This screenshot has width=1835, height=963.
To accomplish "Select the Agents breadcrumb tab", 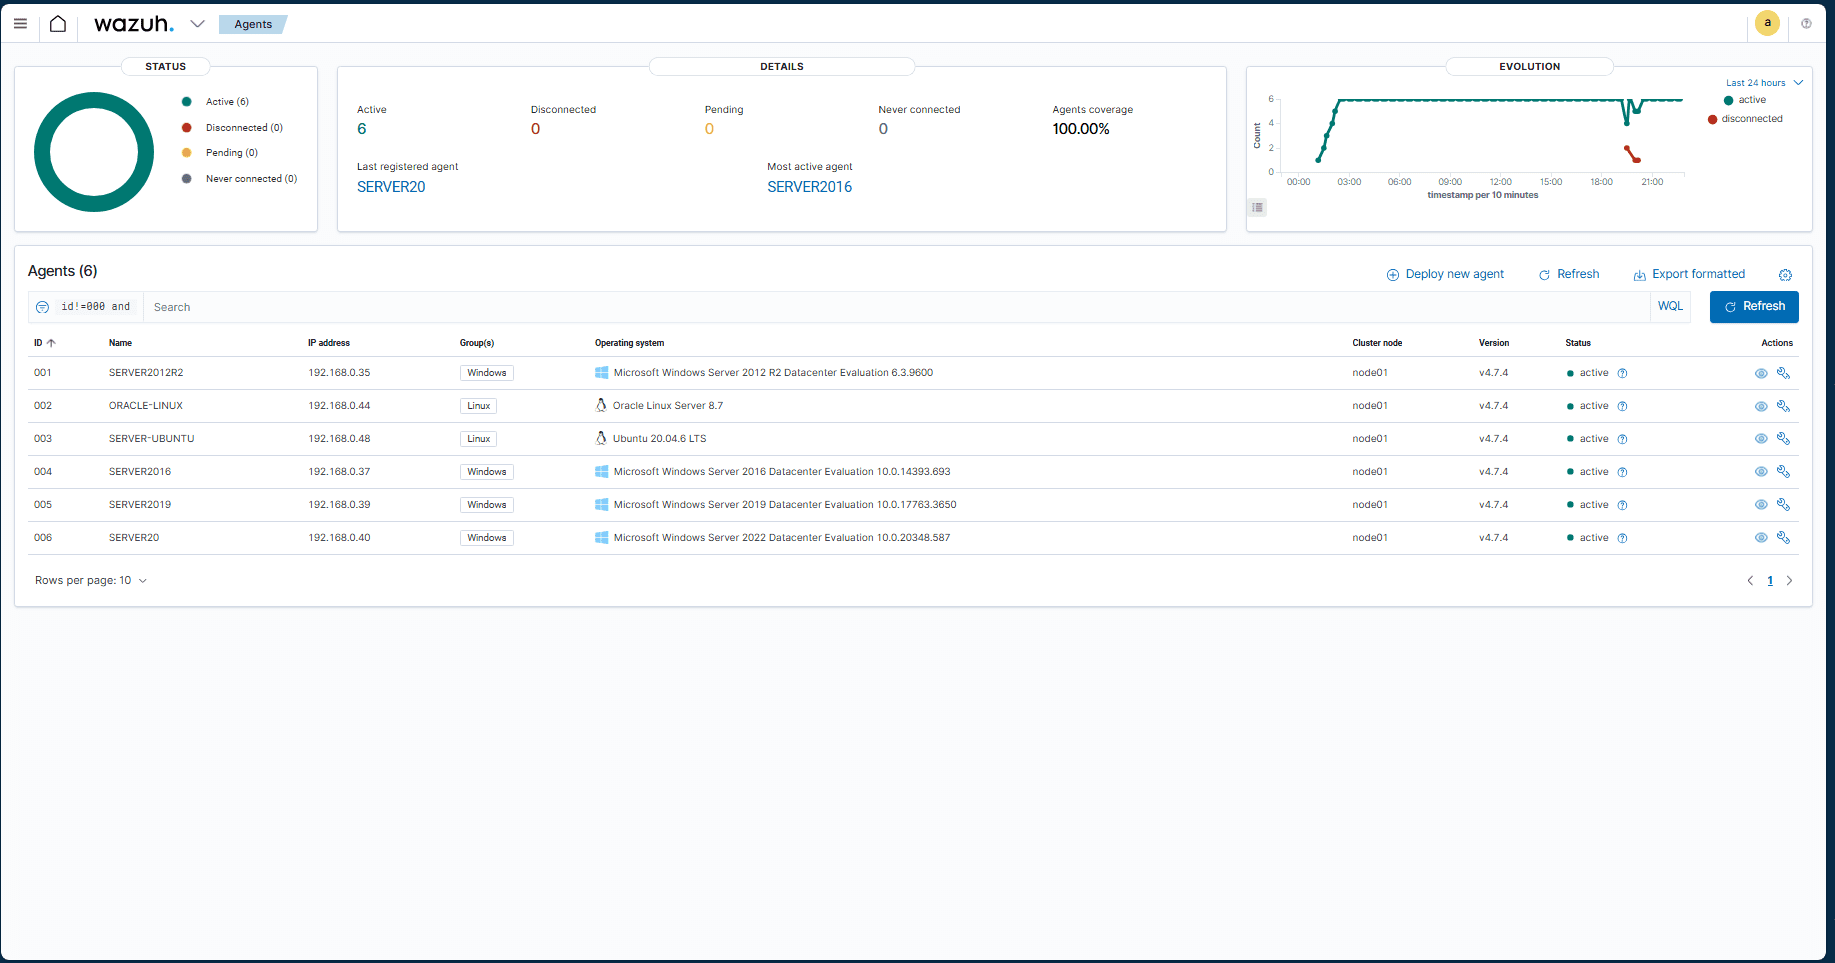I will (253, 24).
